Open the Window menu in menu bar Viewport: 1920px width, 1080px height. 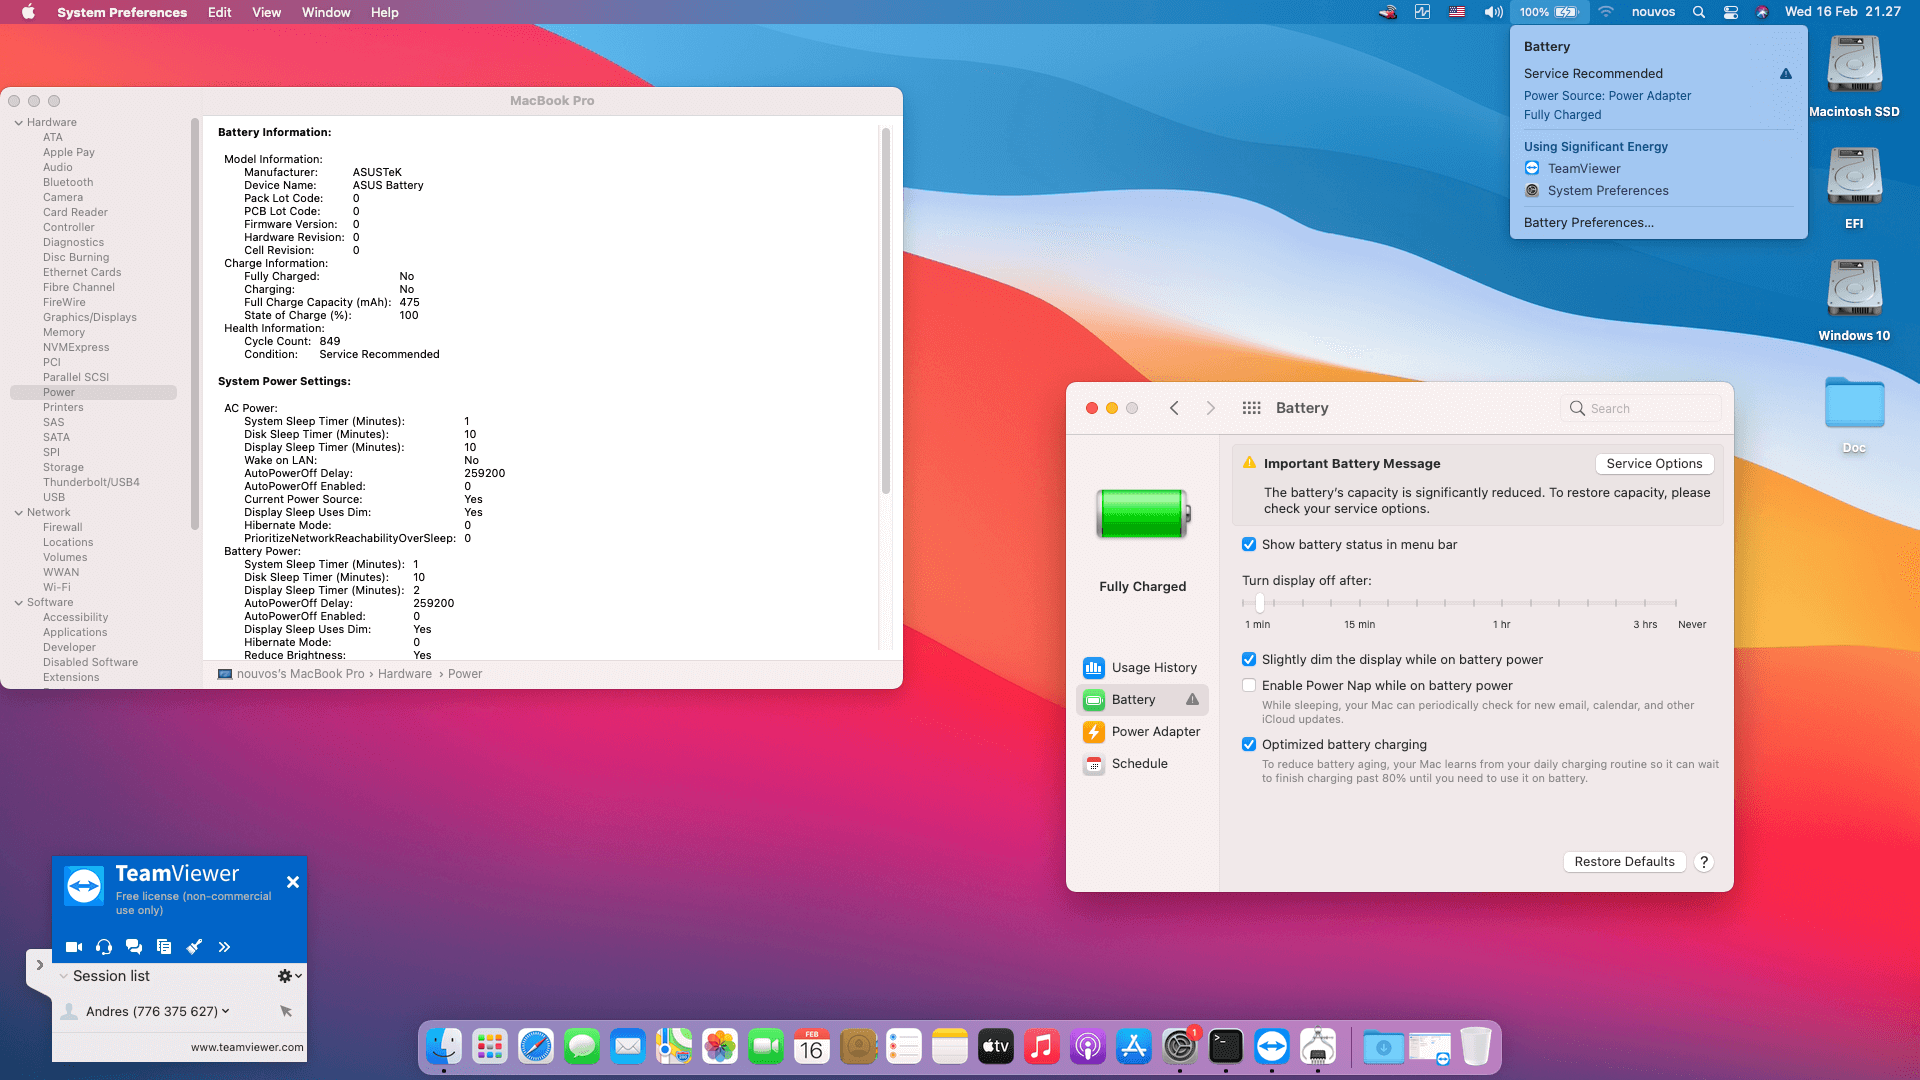(326, 12)
